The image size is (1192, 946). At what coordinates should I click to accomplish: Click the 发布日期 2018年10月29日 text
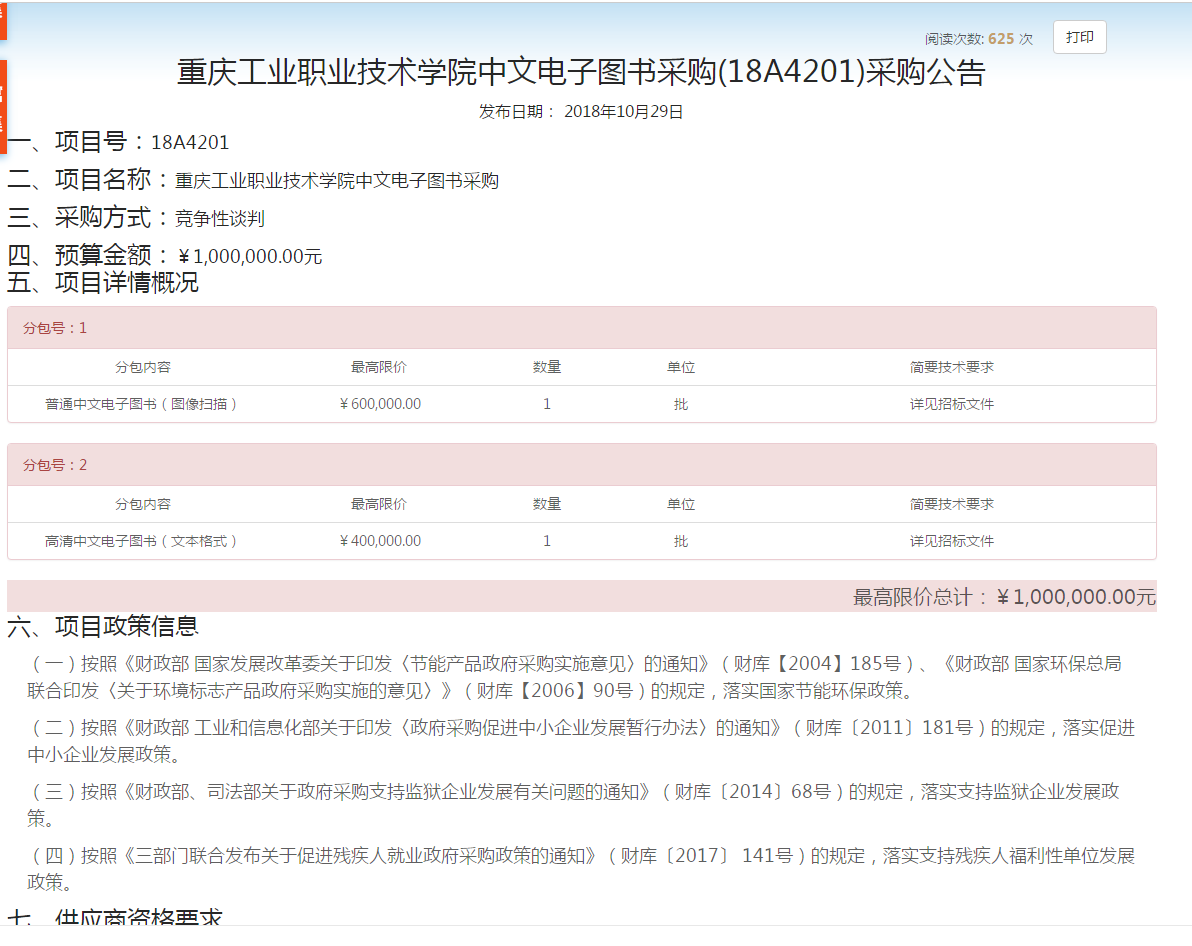click(x=581, y=112)
